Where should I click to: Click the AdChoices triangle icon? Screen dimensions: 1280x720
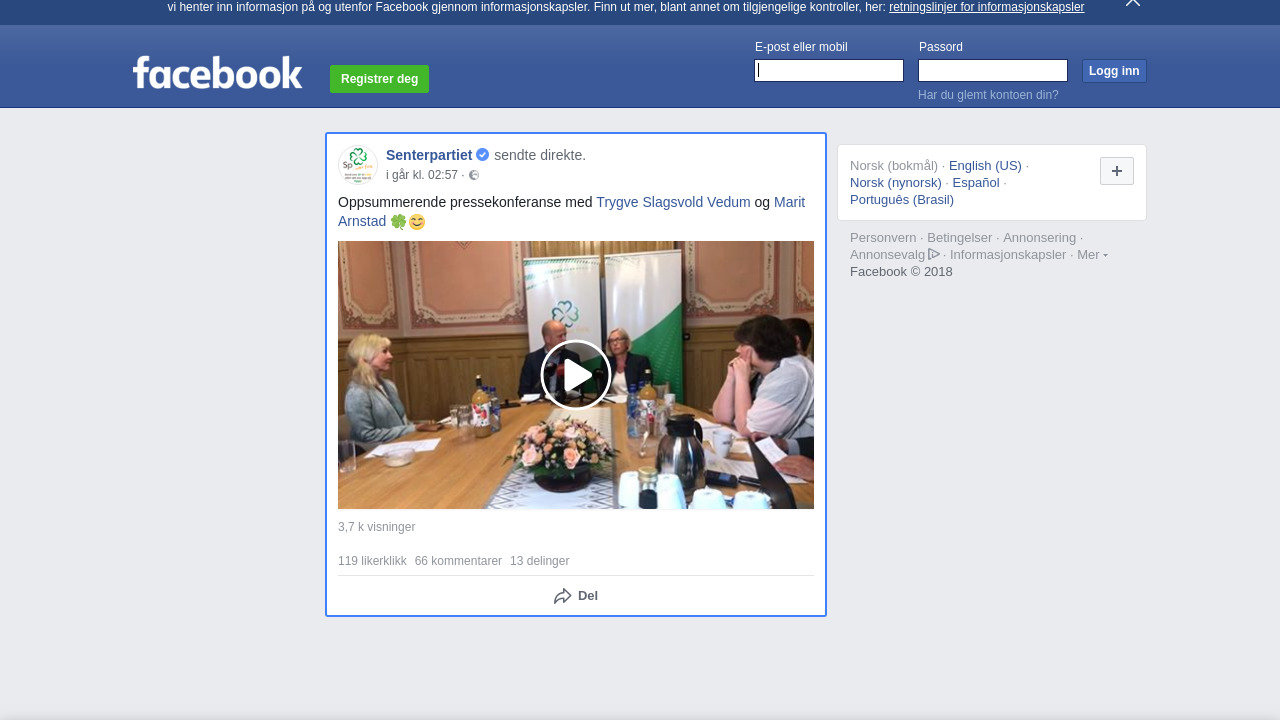[934, 254]
